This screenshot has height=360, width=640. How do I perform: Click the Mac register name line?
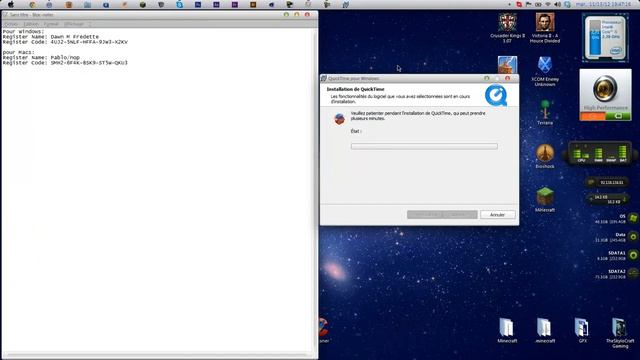pos(41,58)
